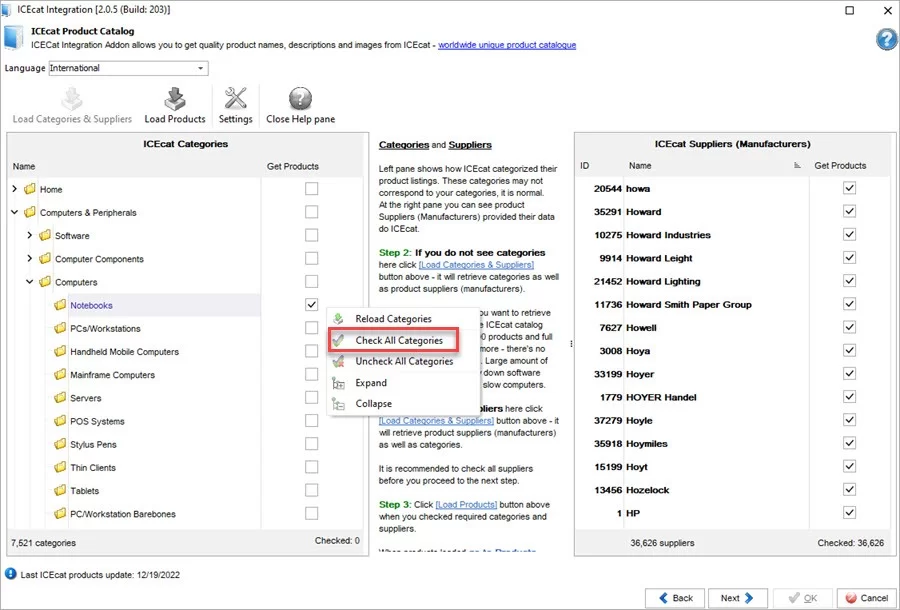Click the Next button

click(737, 598)
